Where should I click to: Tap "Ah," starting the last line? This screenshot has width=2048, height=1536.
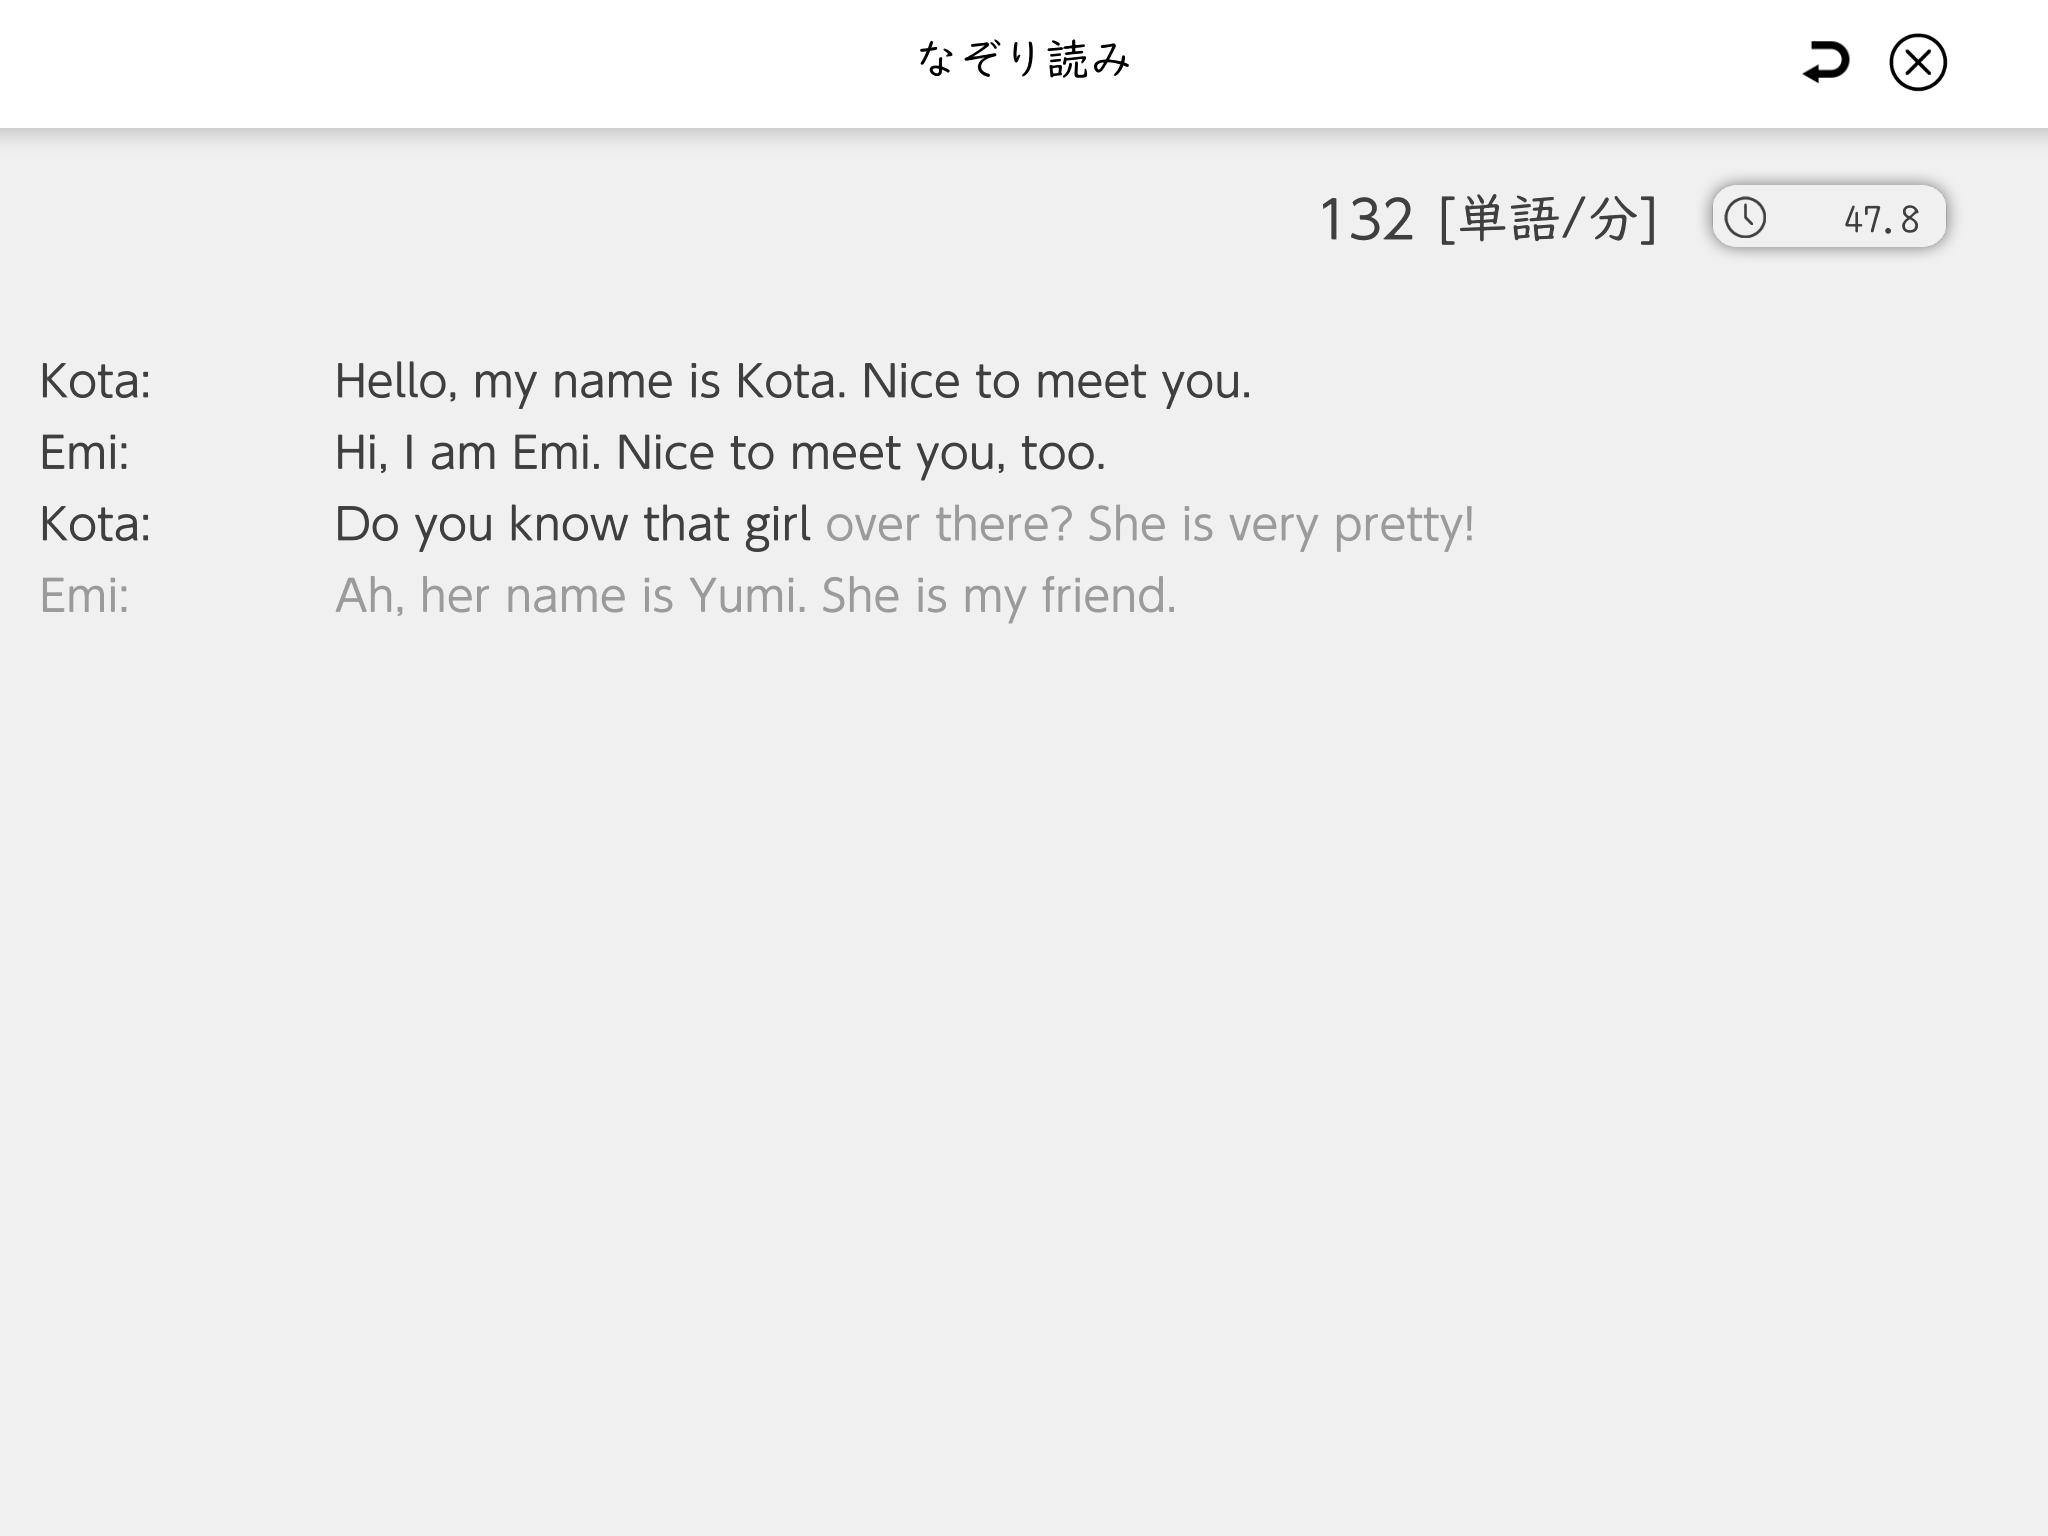point(370,596)
